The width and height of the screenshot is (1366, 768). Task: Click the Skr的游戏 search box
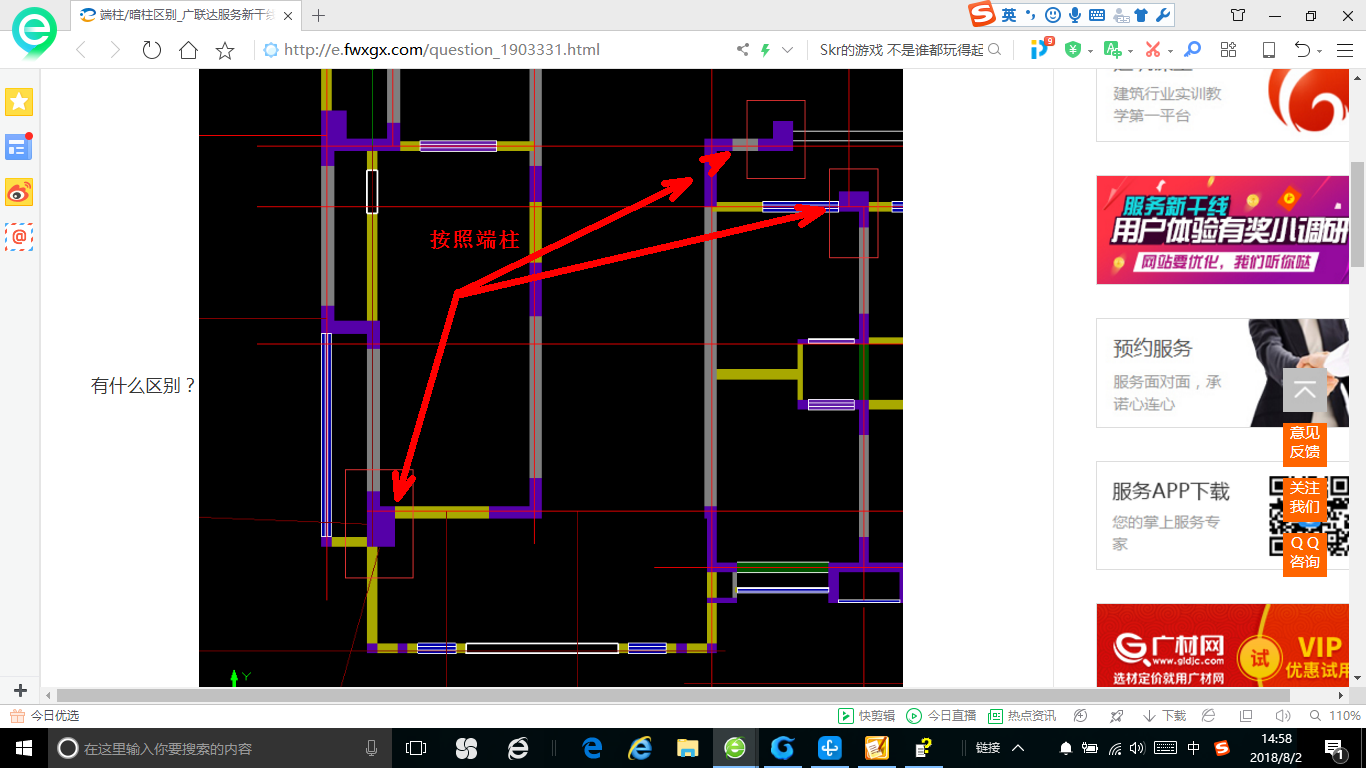pos(900,50)
